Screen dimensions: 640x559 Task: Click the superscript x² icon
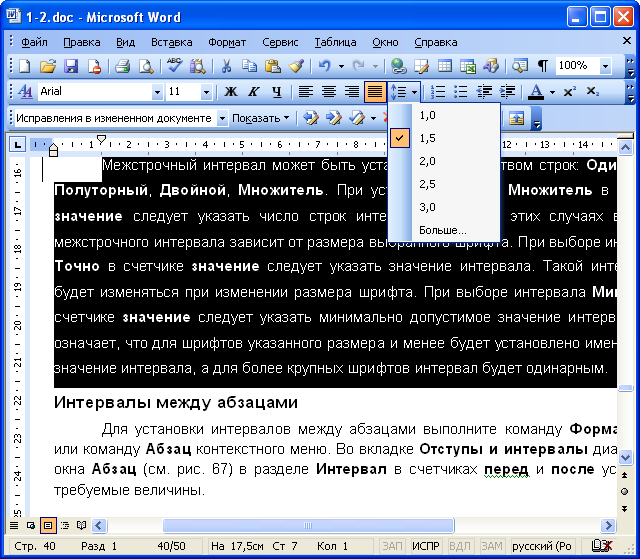569,92
